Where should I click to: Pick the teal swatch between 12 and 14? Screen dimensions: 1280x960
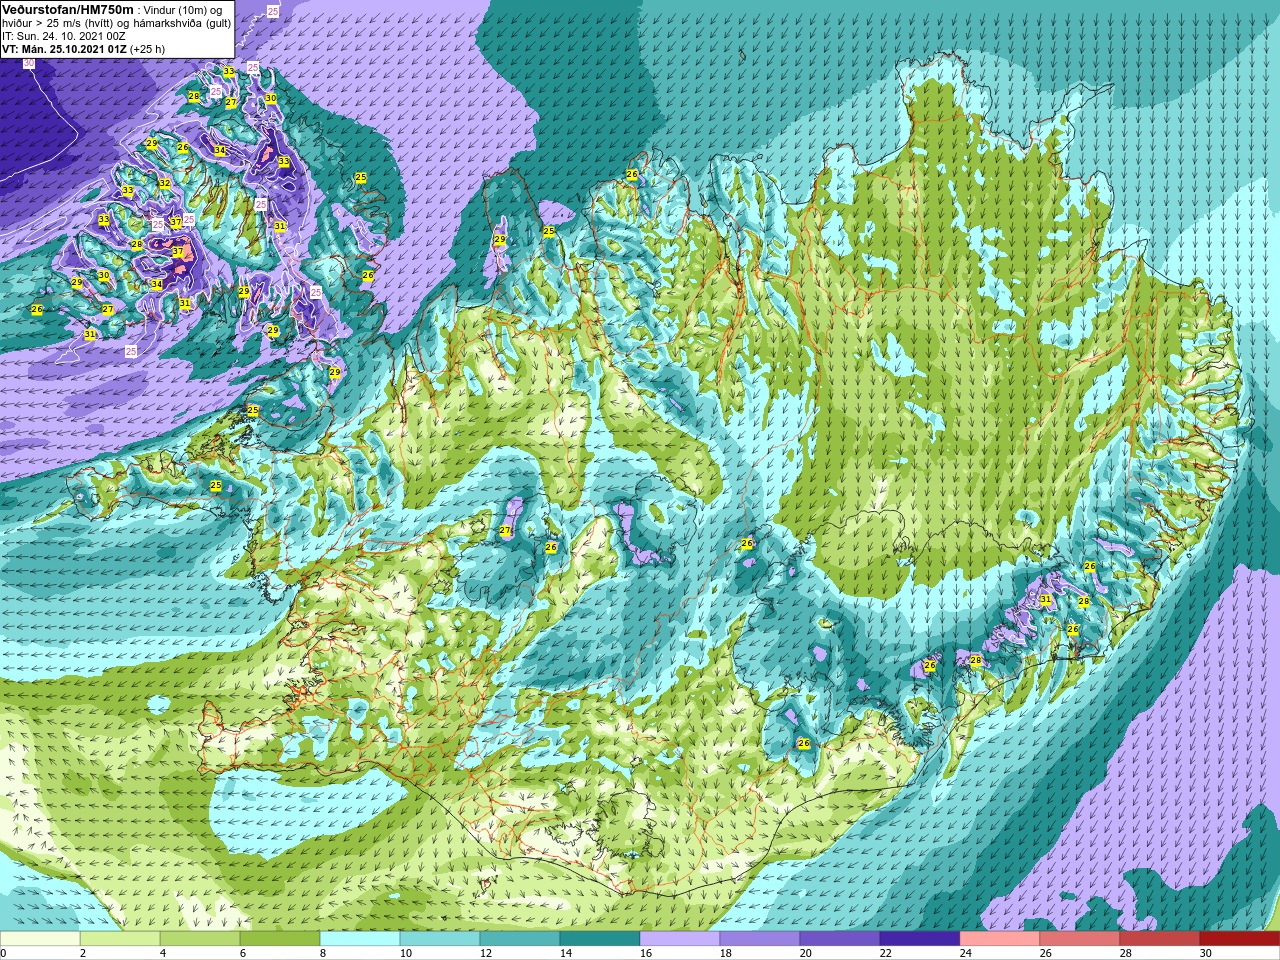(520, 939)
